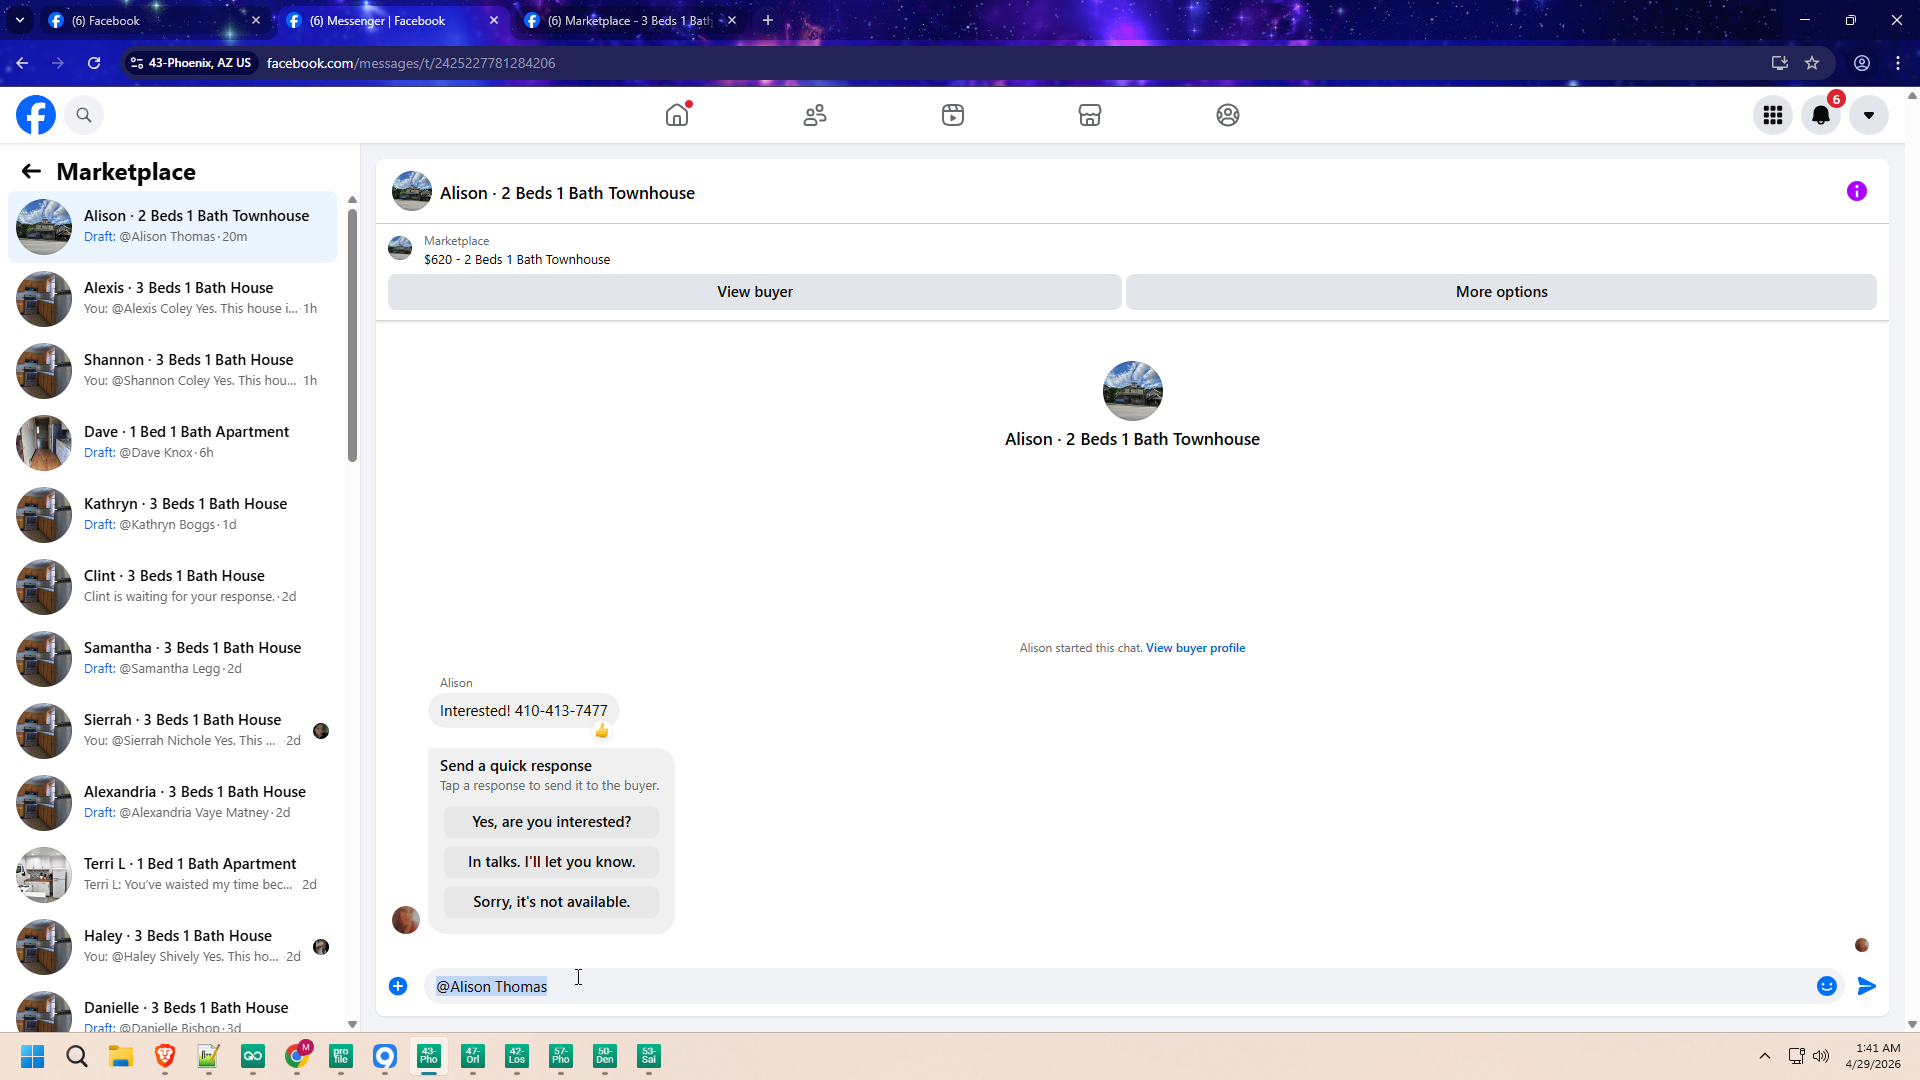Open Friends icon in top navigation

[x=815, y=115]
